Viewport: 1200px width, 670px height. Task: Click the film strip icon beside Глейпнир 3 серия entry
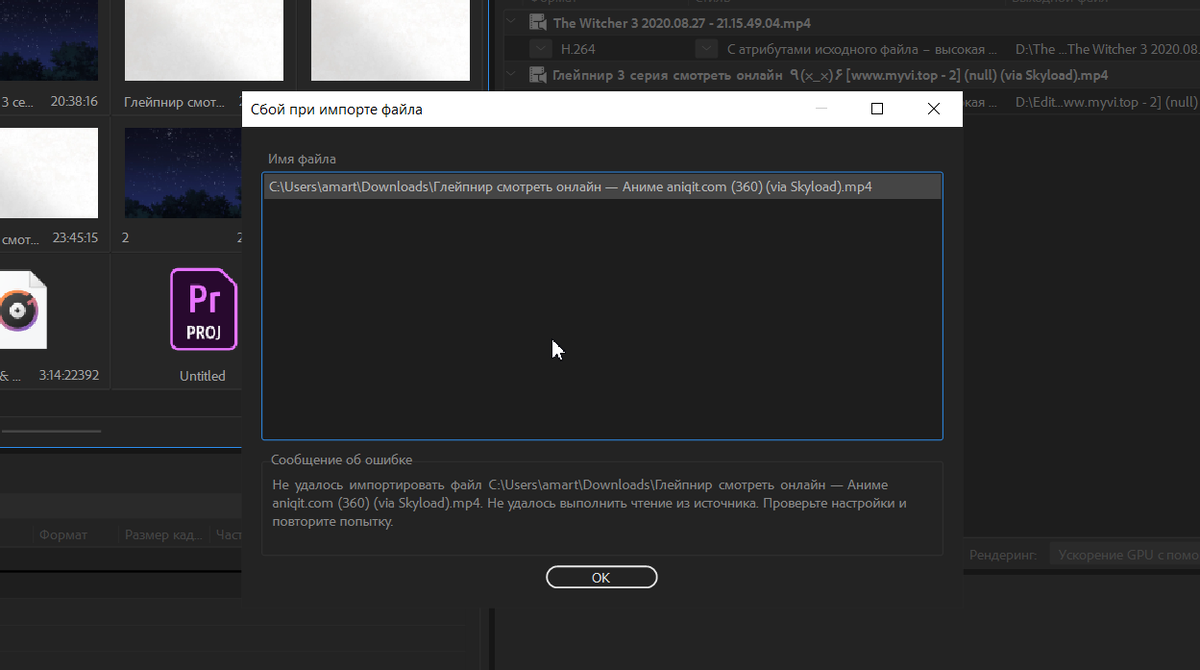536,75
